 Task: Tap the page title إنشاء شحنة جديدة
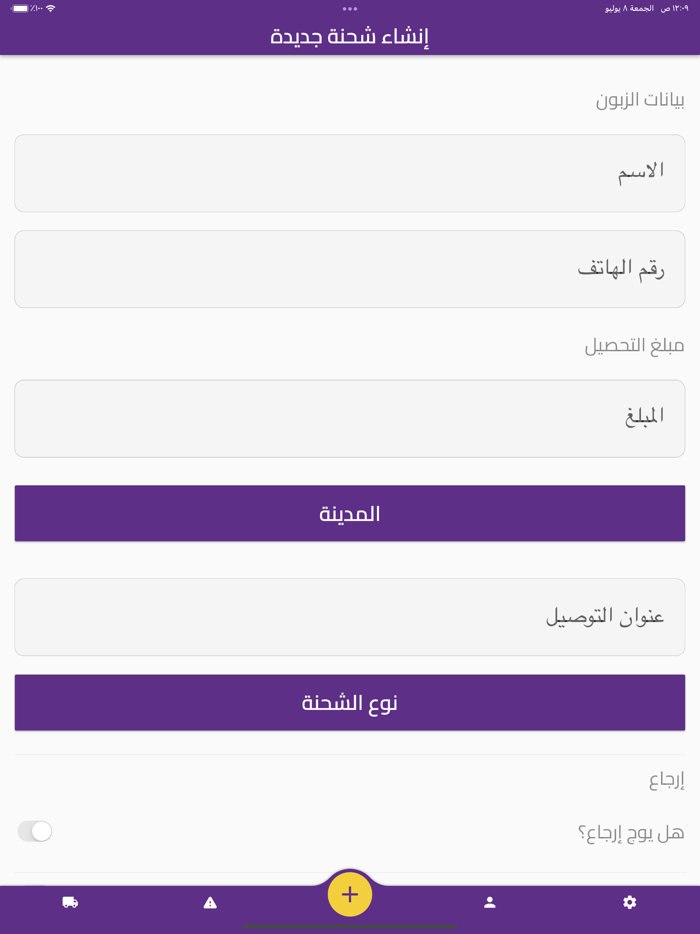click(350, 37)
